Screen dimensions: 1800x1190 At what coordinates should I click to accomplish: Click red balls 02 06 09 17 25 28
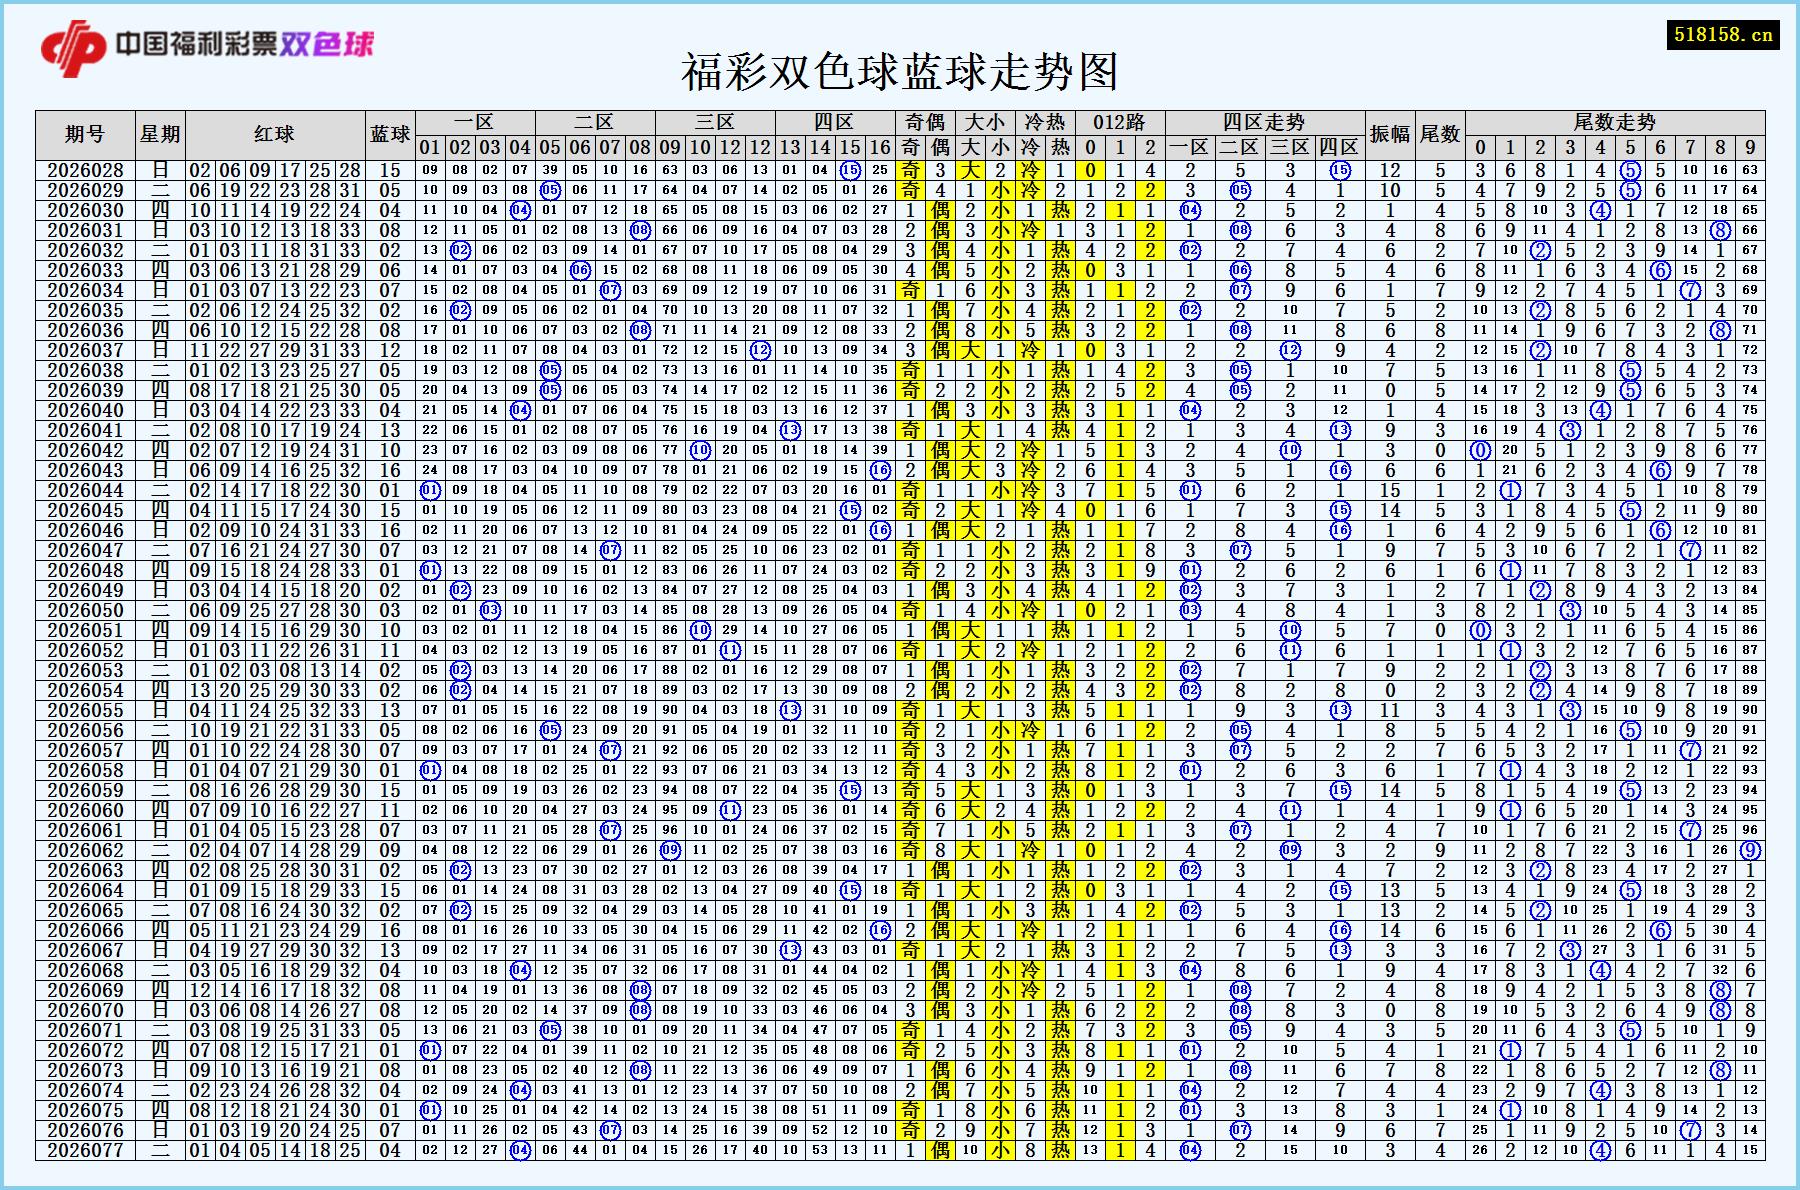click(275, 170)
